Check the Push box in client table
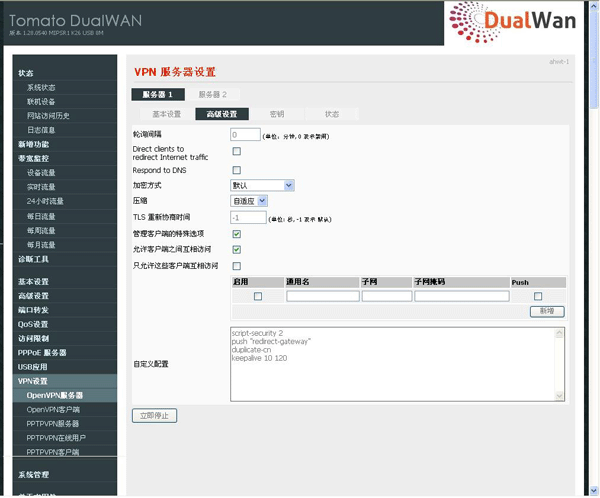Viewport: 600px width, 498px height. 538,296
